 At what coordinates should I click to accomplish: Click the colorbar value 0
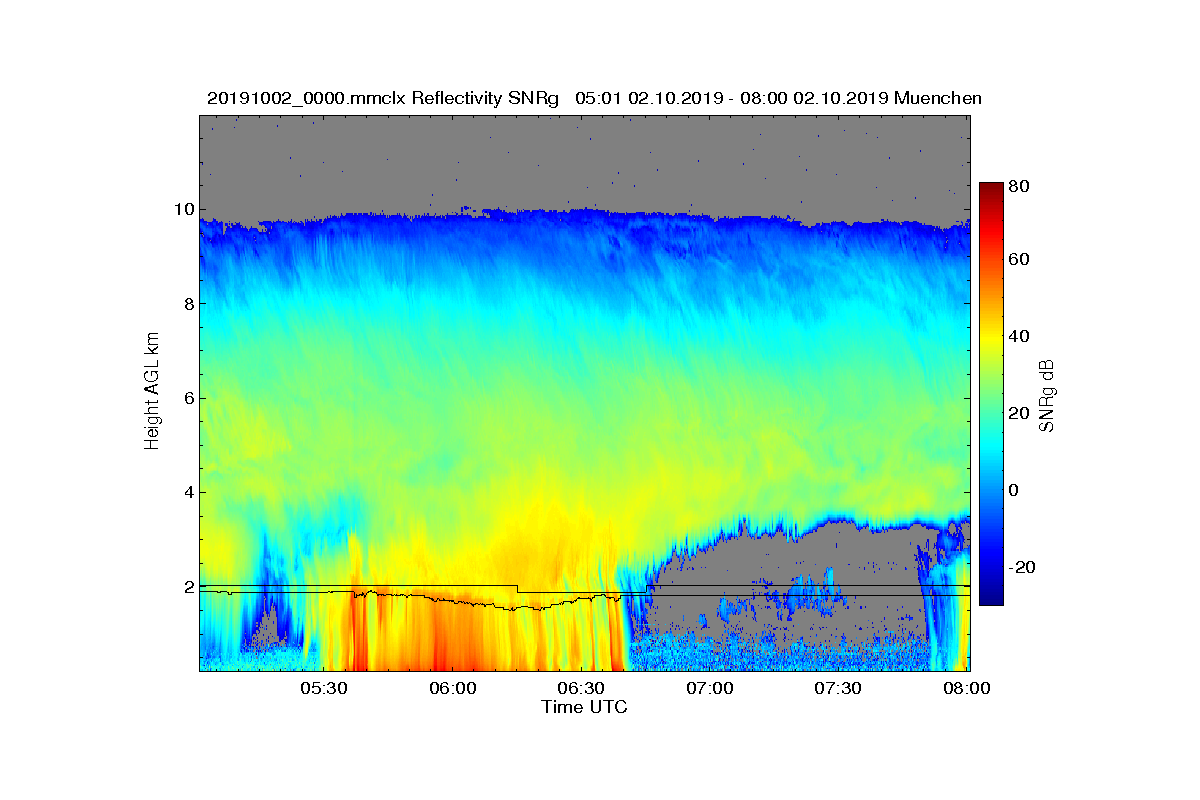click(x=1015, y=490)
